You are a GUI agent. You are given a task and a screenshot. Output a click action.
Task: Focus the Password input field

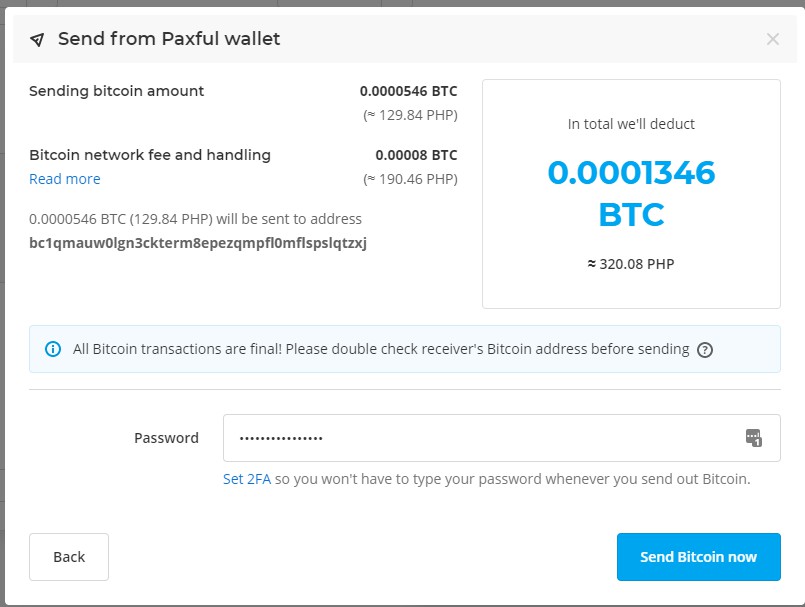[x=480, y=438]
